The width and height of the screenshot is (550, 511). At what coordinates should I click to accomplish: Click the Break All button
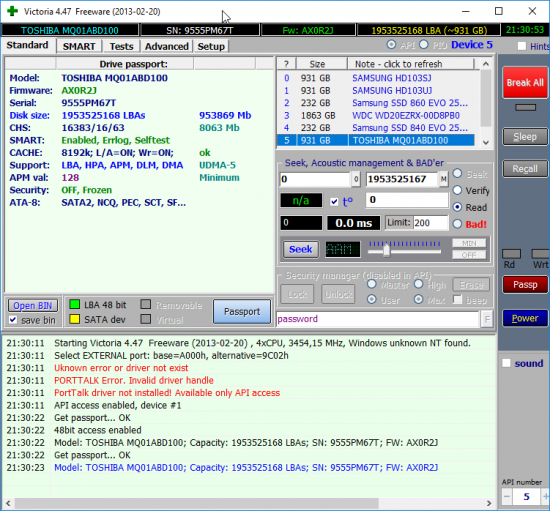pyautogui.click(x=525, y=82)
